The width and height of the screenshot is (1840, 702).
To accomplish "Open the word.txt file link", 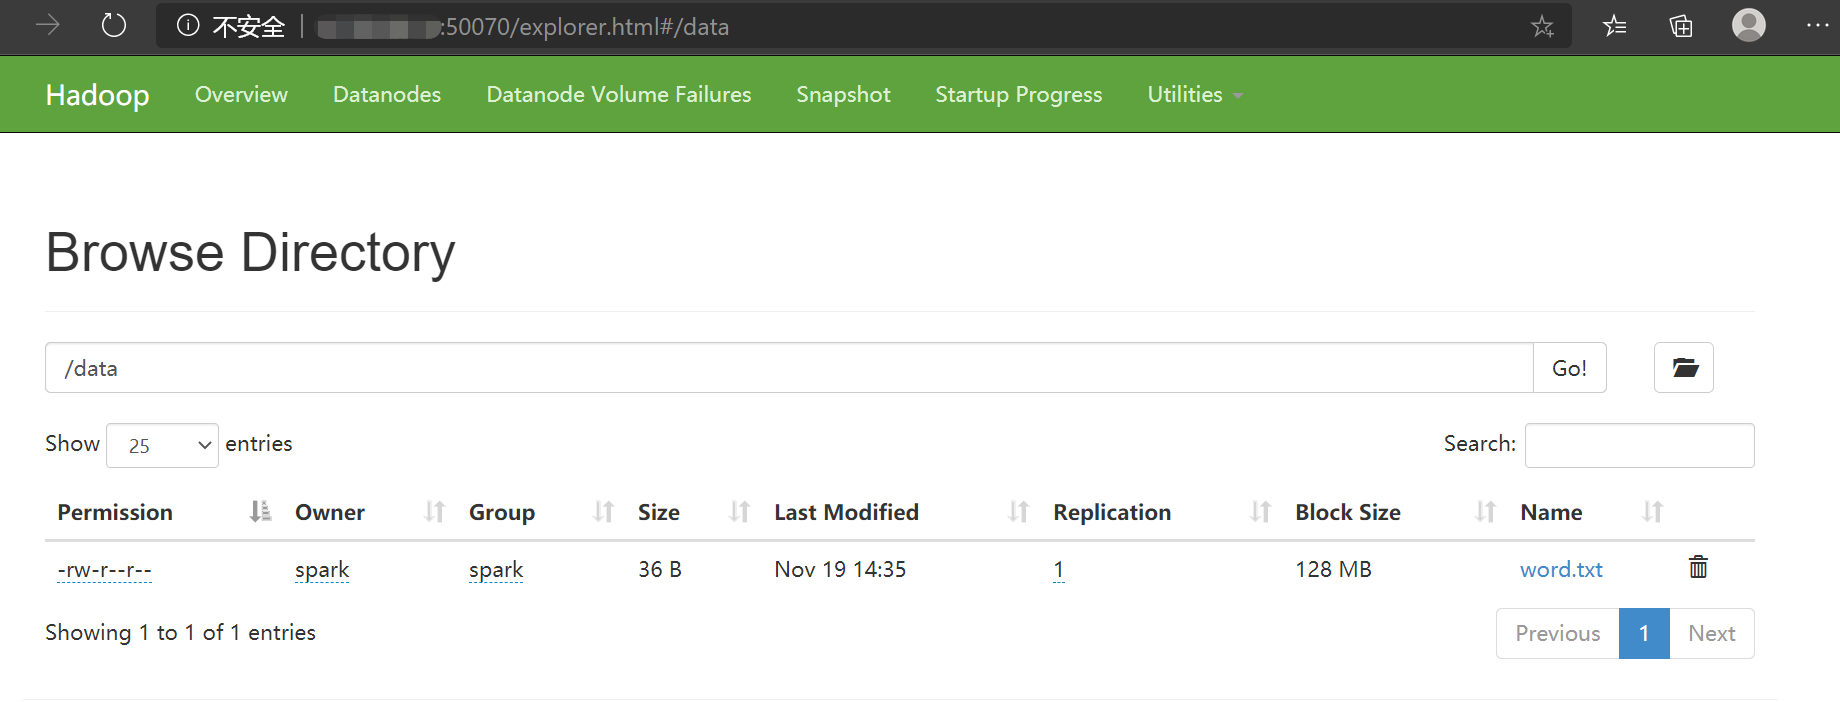I will tap(1561, 570).
